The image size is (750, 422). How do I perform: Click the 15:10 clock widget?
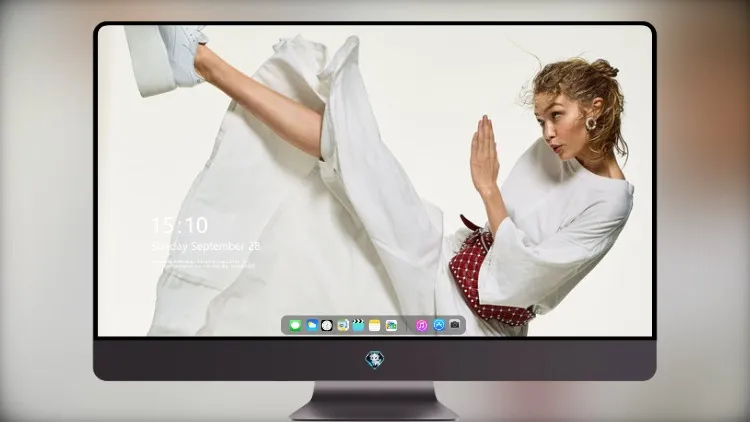coord(179,225)
